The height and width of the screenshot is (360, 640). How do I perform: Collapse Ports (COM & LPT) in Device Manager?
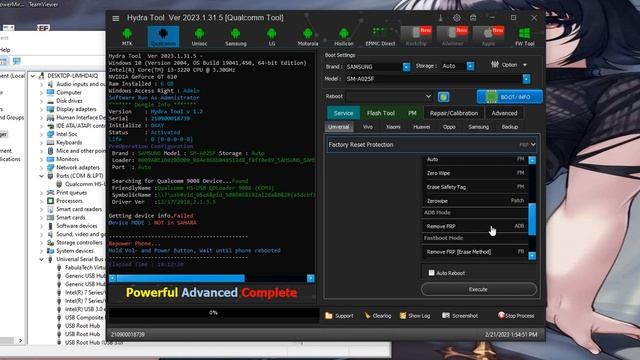point(41,176)
